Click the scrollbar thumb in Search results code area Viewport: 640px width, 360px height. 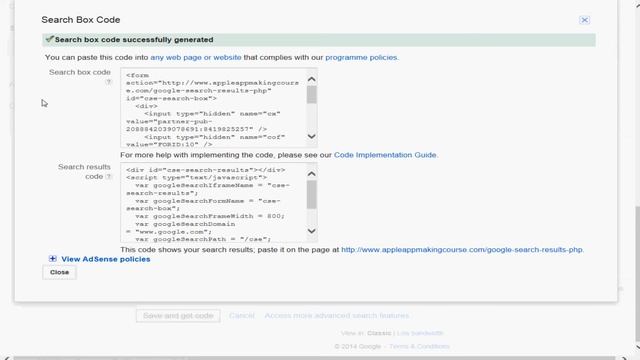click(x=311, y=194)
